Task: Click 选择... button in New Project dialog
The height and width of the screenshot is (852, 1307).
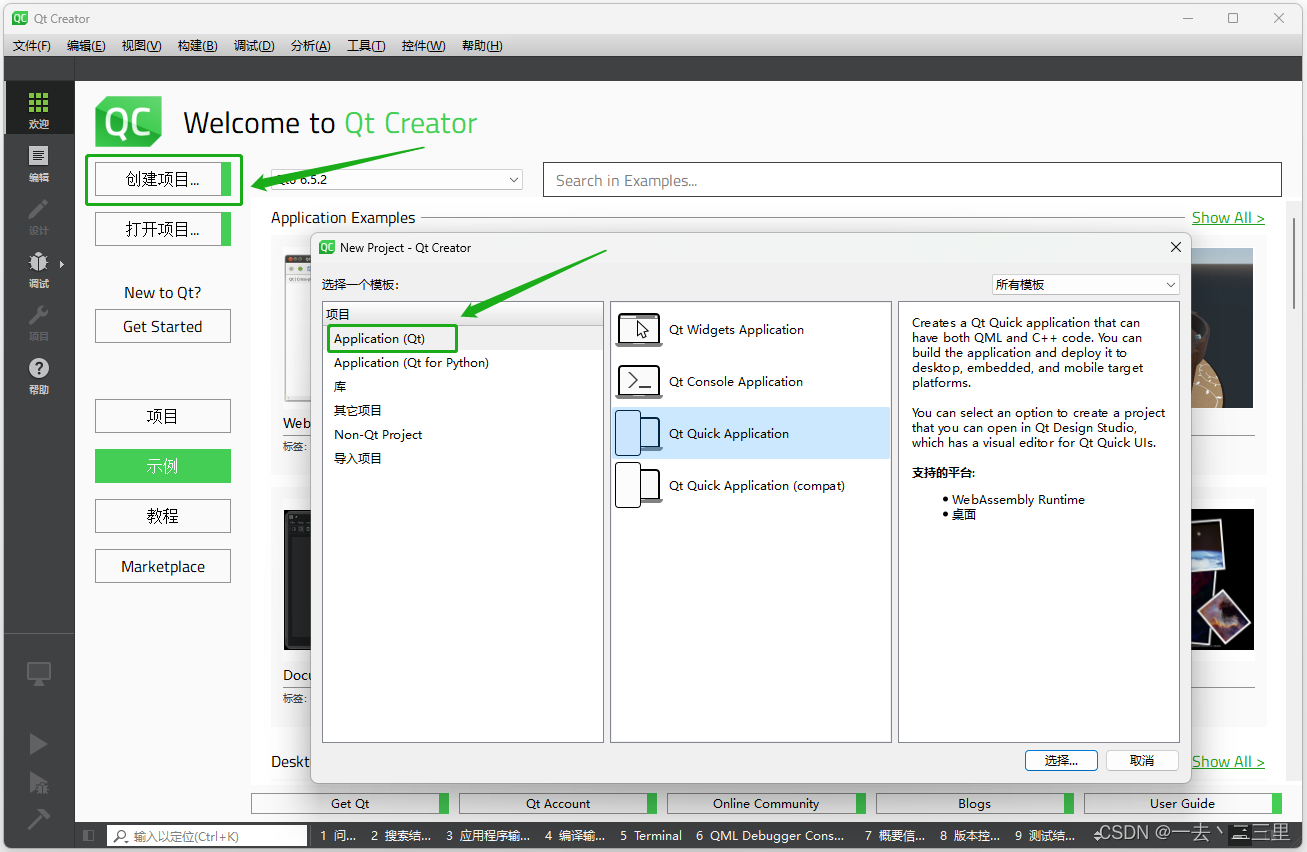Action: [1061, 760]
